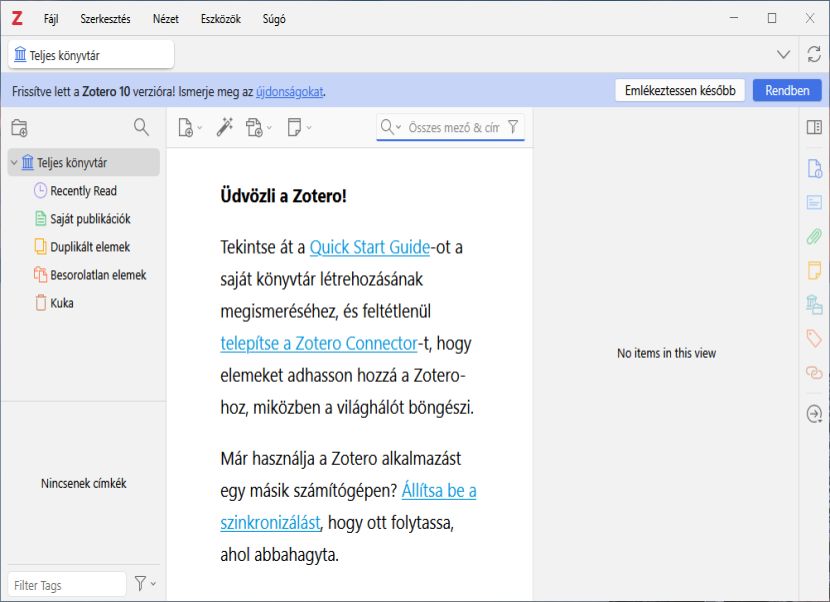Click the Recently Read clock icon

(x=40, y=191)
